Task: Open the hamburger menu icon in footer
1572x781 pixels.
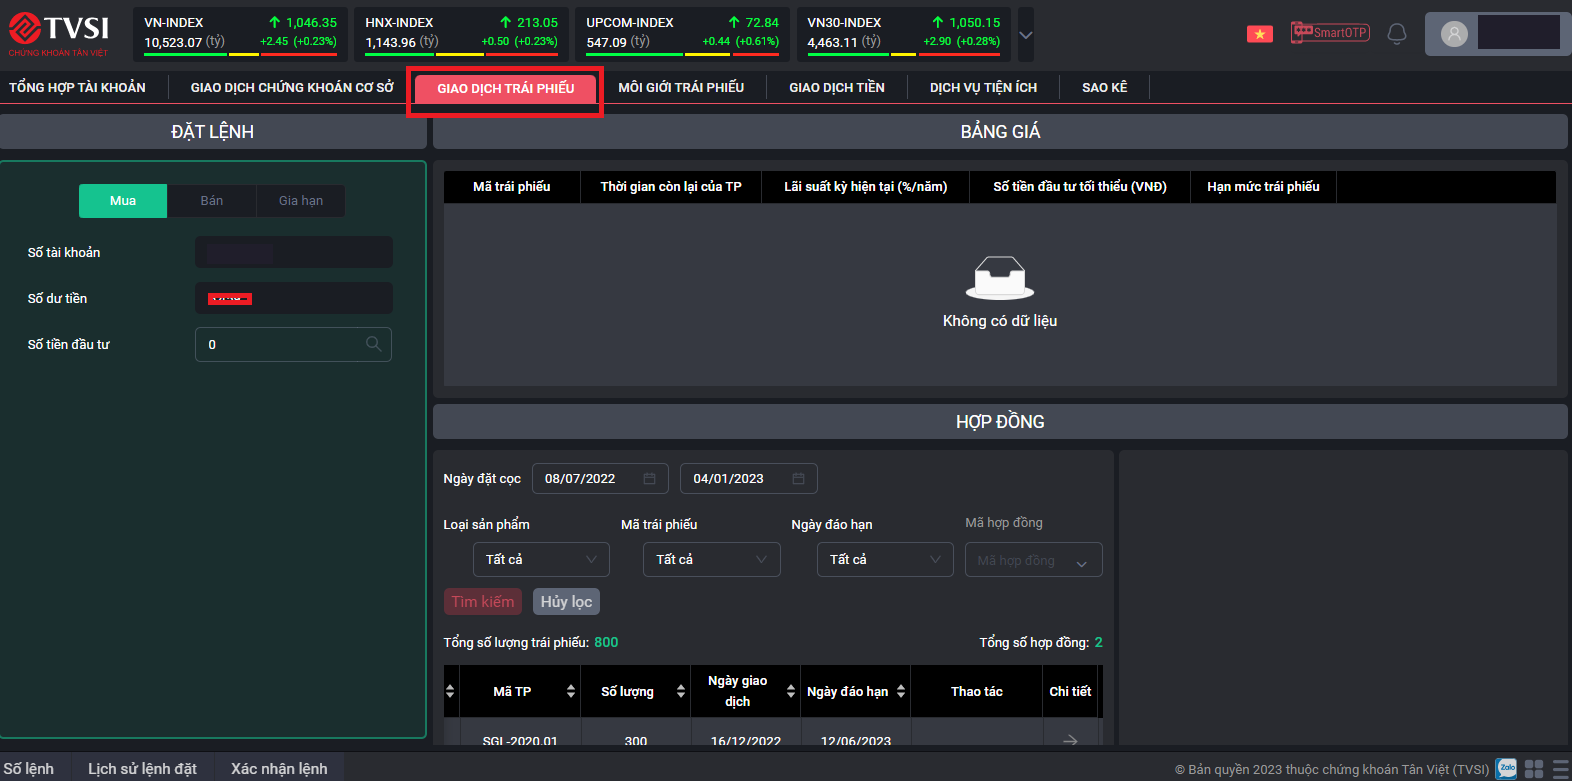Action: (x=1561, y=769)
